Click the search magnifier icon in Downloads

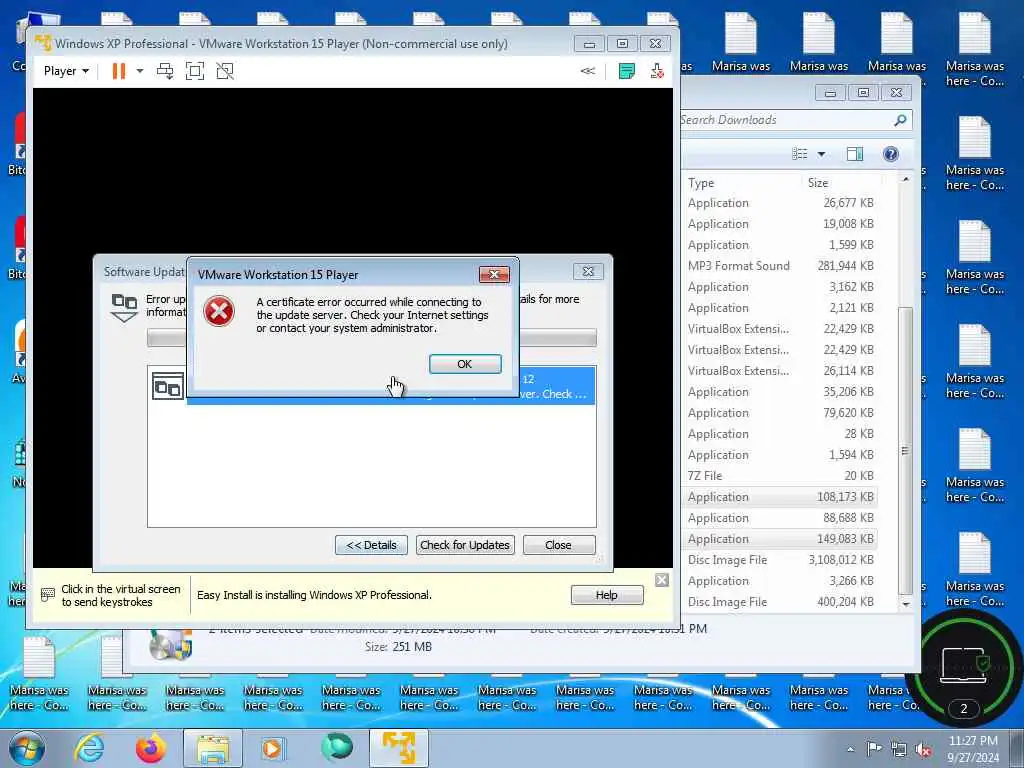(901, 120)
